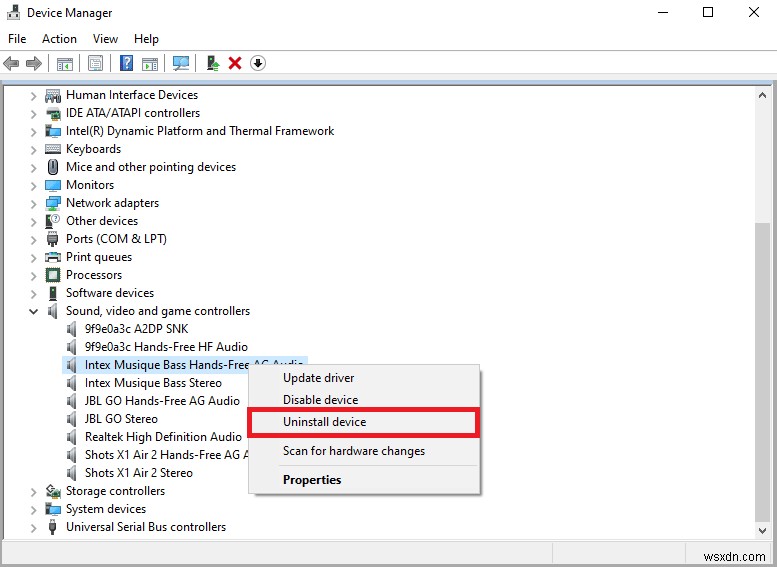The height and width of the screenshot is (567, 777).
Task: Expand the Storage controllers node
Action: (33, 492)
